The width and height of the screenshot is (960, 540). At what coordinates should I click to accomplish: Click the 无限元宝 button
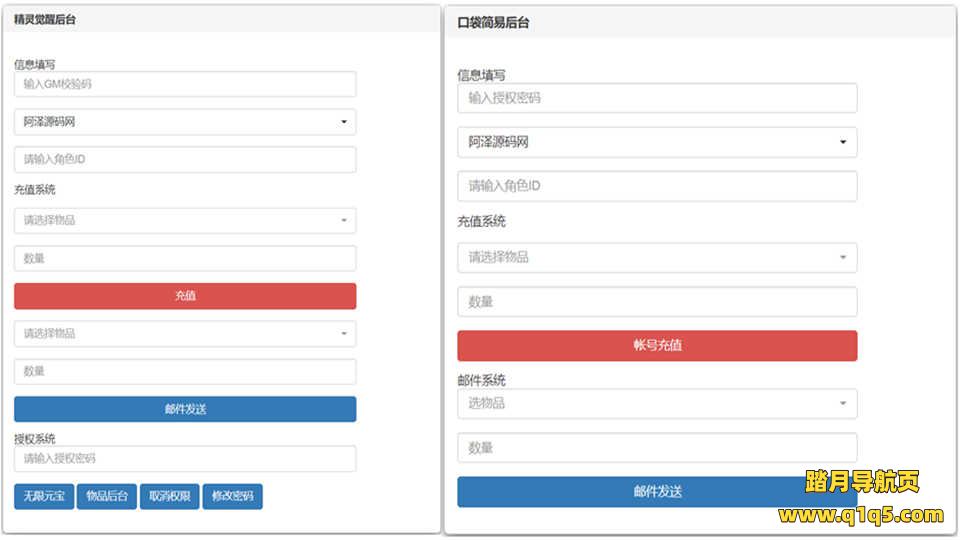pyautogui.click(x=44, y=497)
